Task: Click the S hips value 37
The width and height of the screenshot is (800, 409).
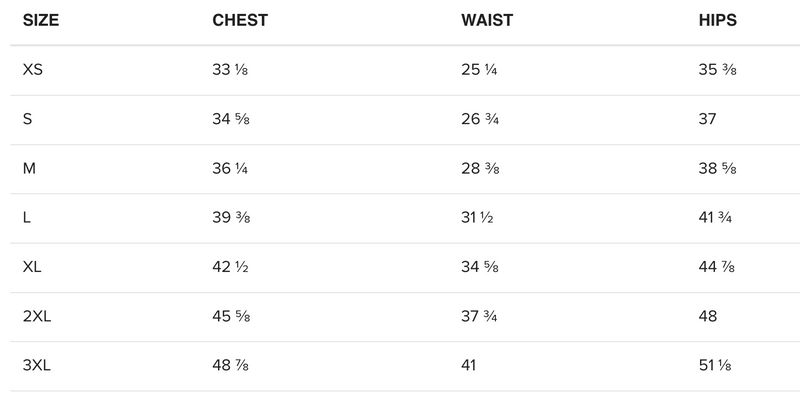Action: [x=708, y=119]
